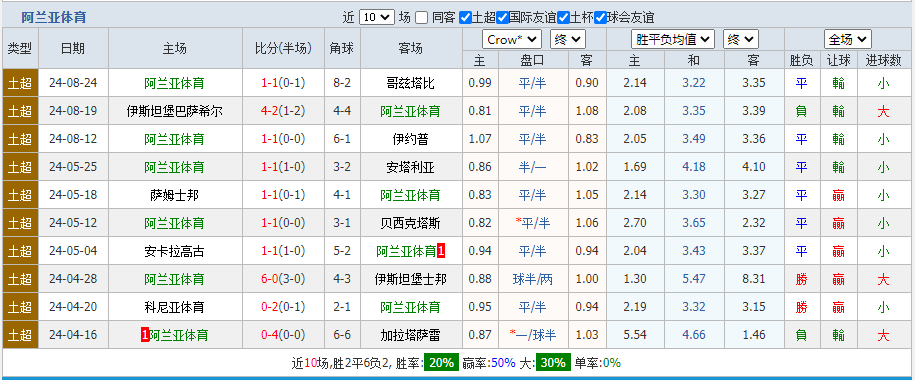Click the 阿兰亚体育 team title
Screen dimensions: 915x380
pyautogui.click(x=54, y=18)
